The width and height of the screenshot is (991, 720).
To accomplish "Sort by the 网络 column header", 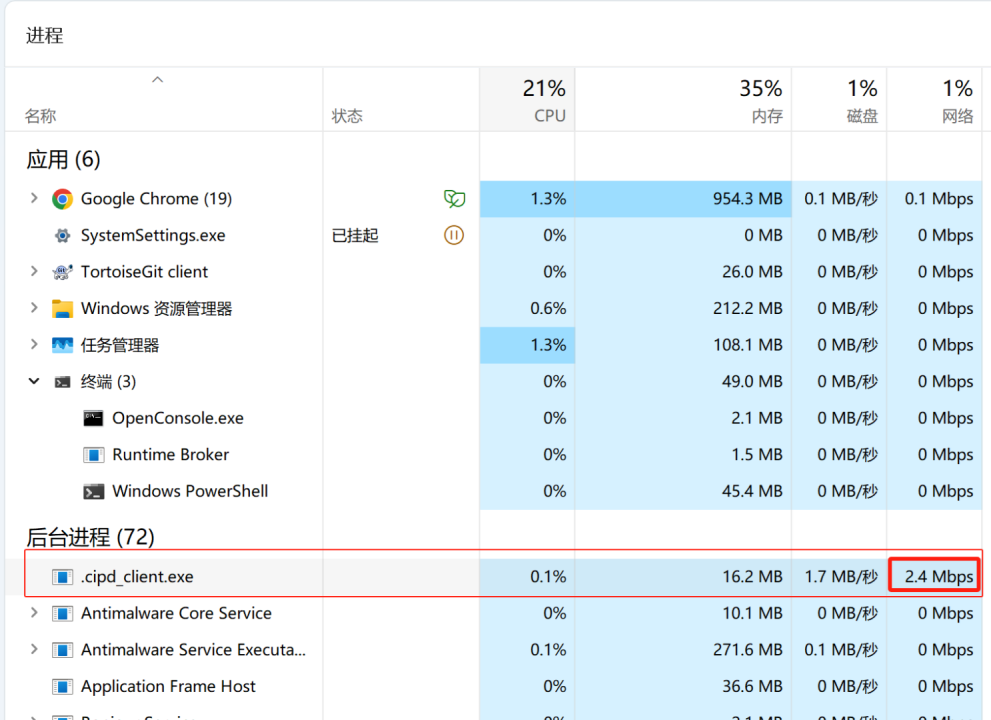I will [935, 99].
